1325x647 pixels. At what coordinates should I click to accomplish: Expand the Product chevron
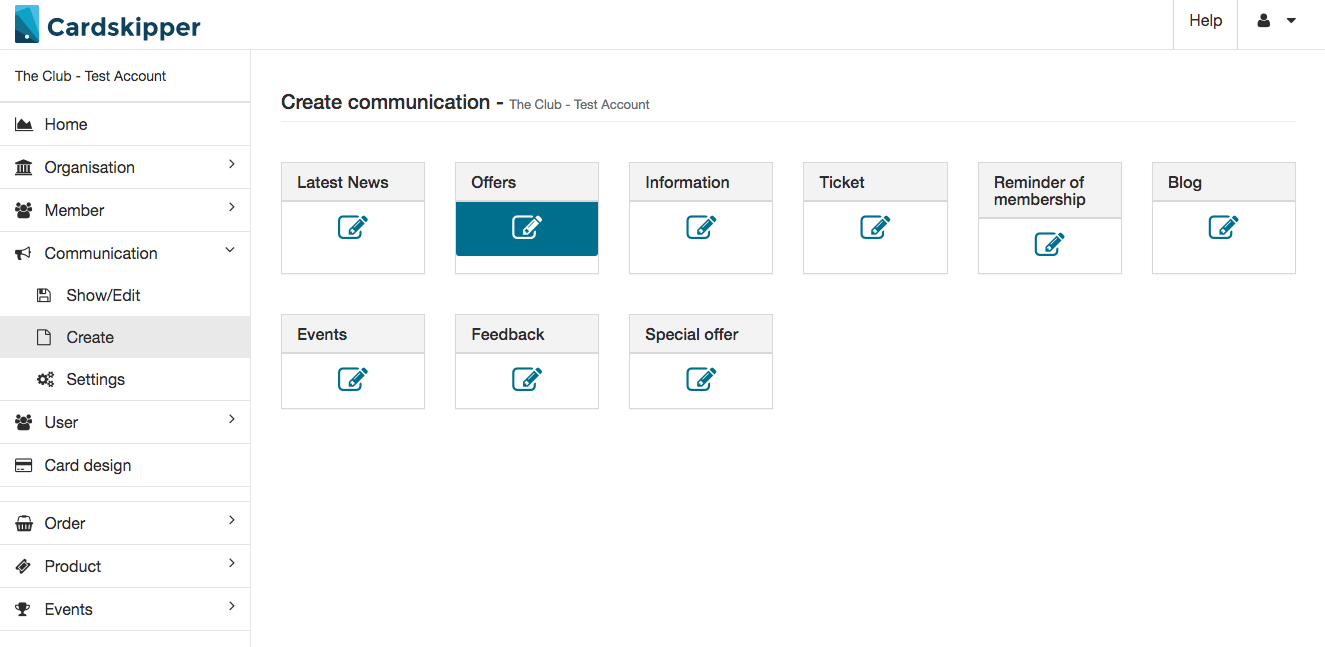[x=231, y=563]
